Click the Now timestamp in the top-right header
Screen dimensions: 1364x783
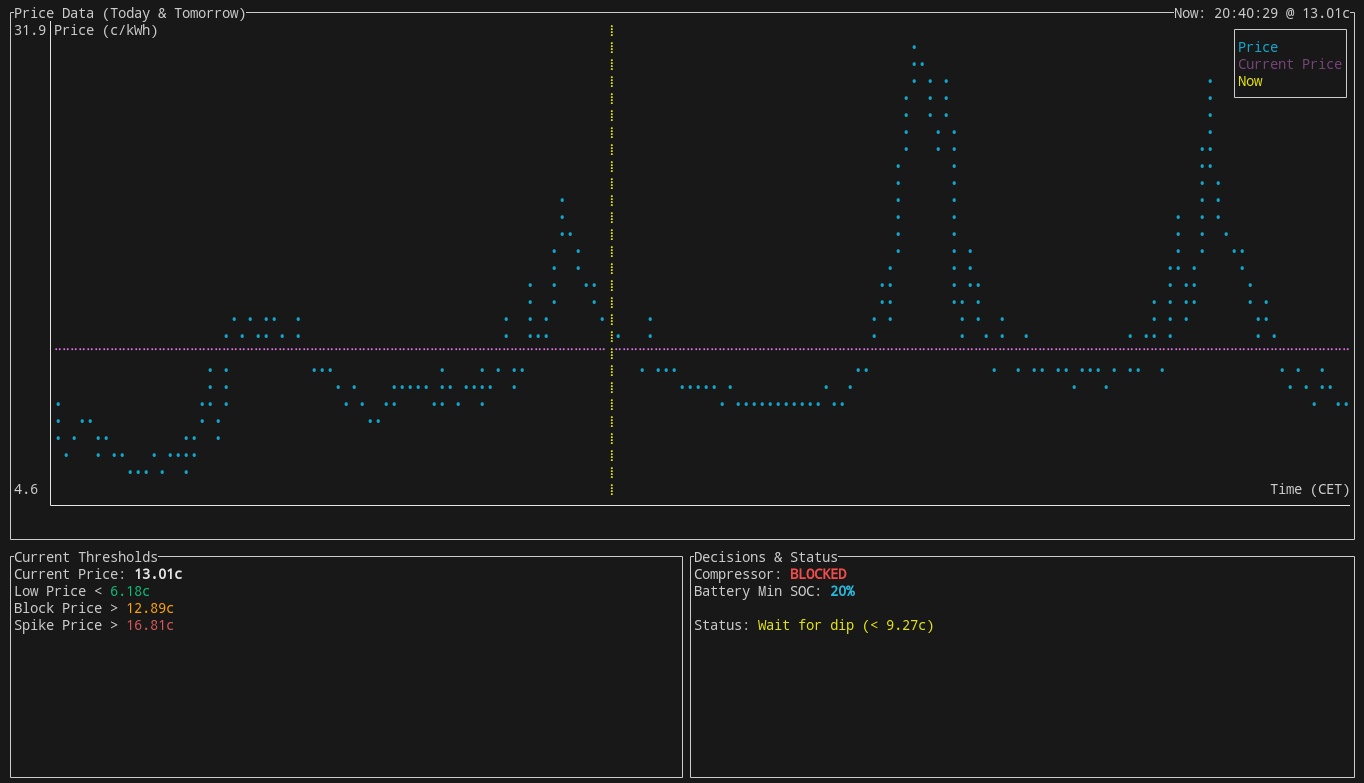click(x=1261, y=13)
